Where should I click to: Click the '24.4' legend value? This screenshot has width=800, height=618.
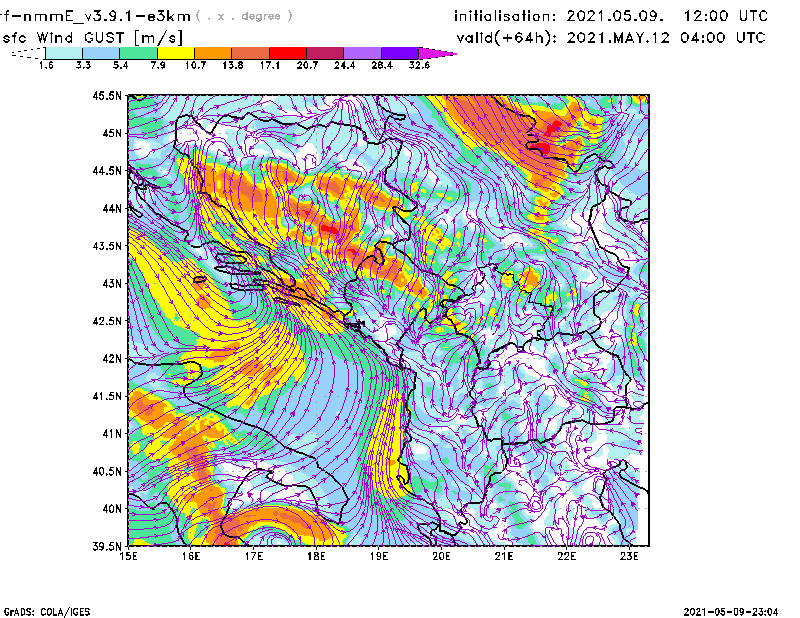tap(344, 65)
